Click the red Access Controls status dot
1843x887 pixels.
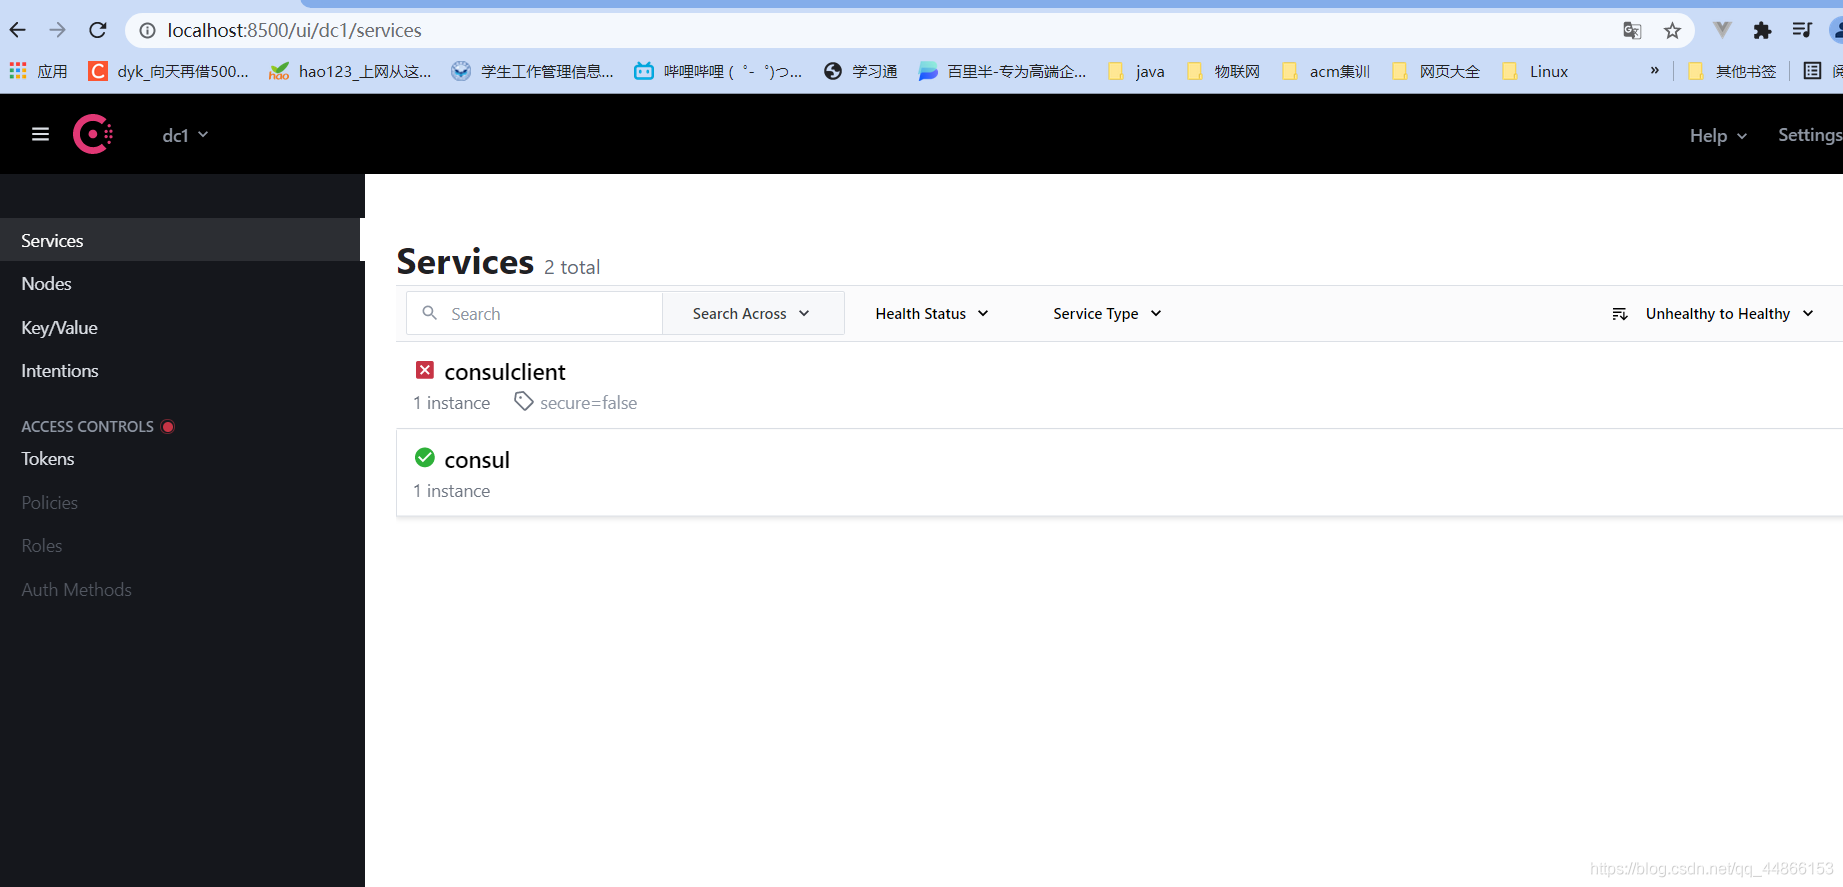[x=168, y=427]
